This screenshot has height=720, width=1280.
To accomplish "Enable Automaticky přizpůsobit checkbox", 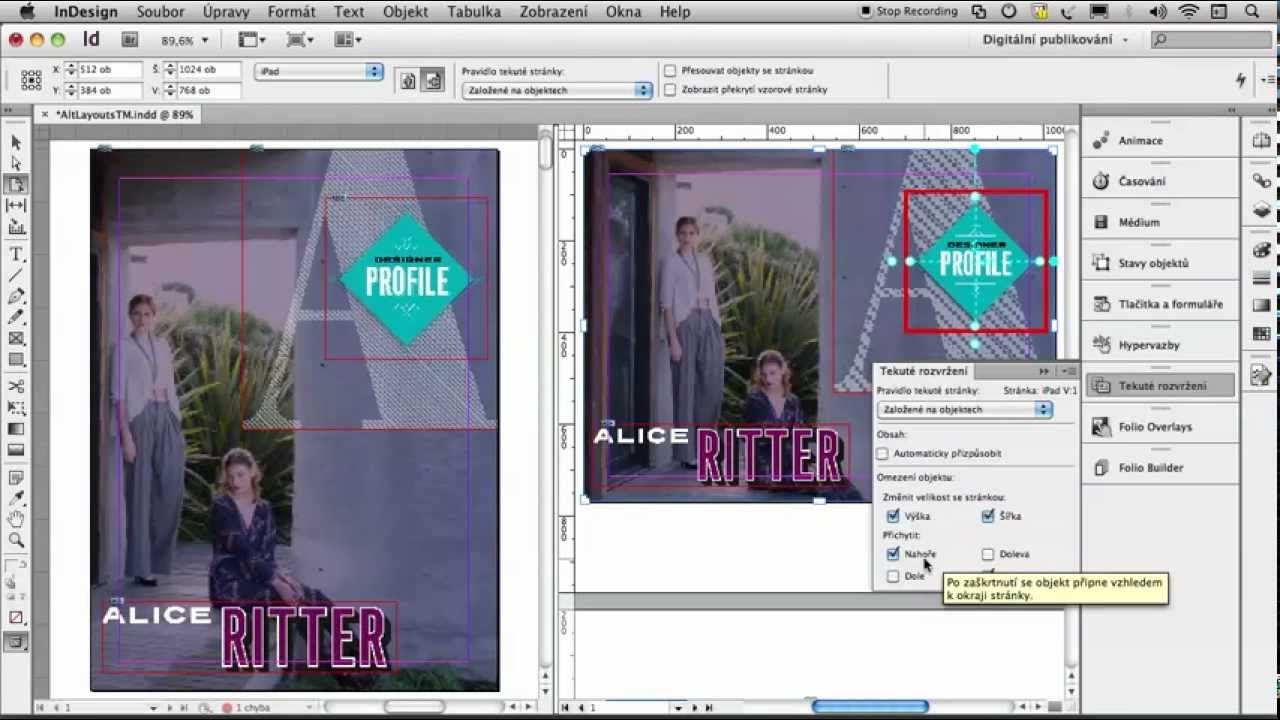I will coord(882,454).
